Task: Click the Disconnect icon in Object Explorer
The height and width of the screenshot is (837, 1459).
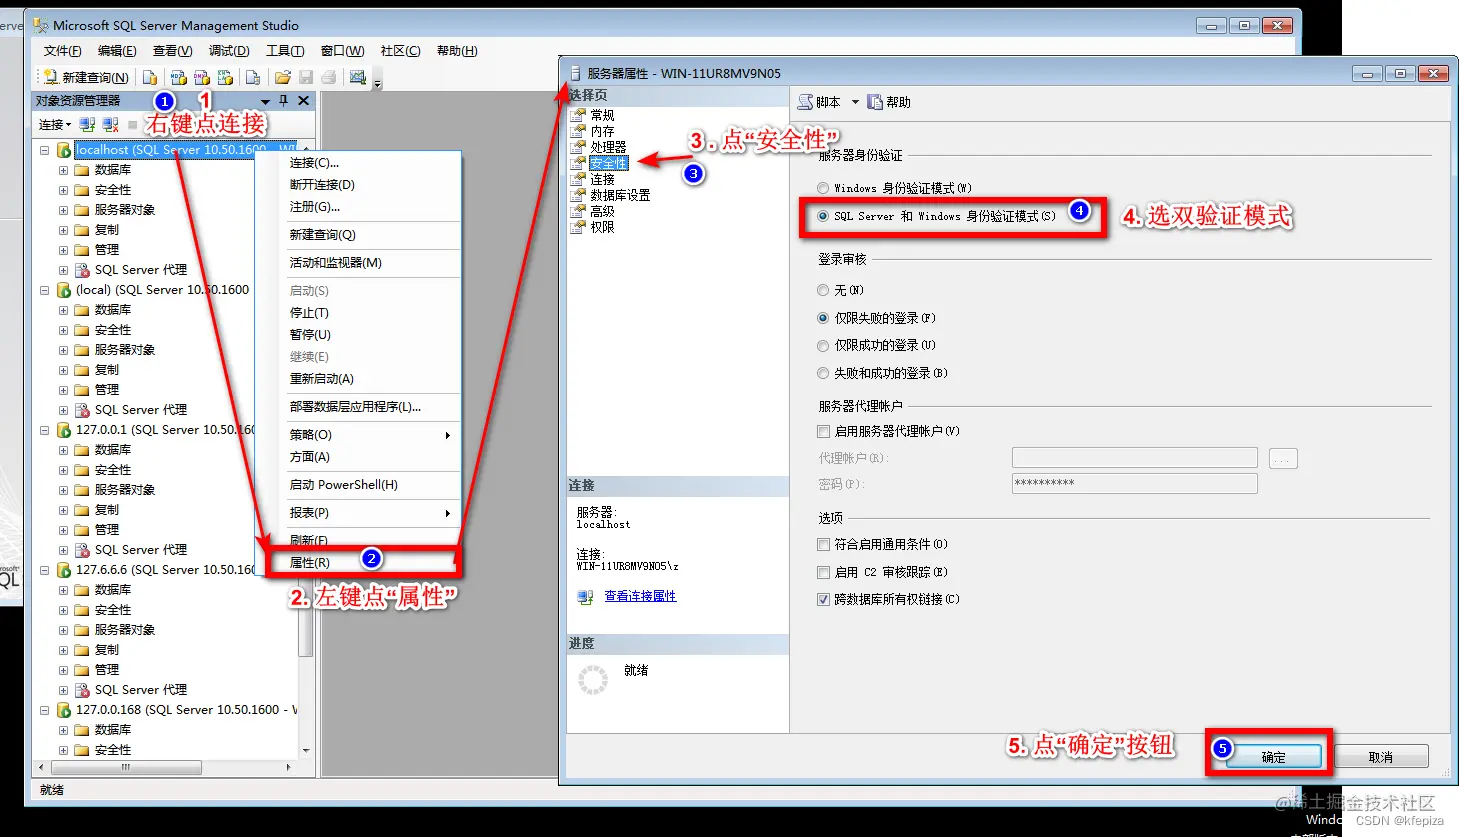Action: click(x=109, y=124)
